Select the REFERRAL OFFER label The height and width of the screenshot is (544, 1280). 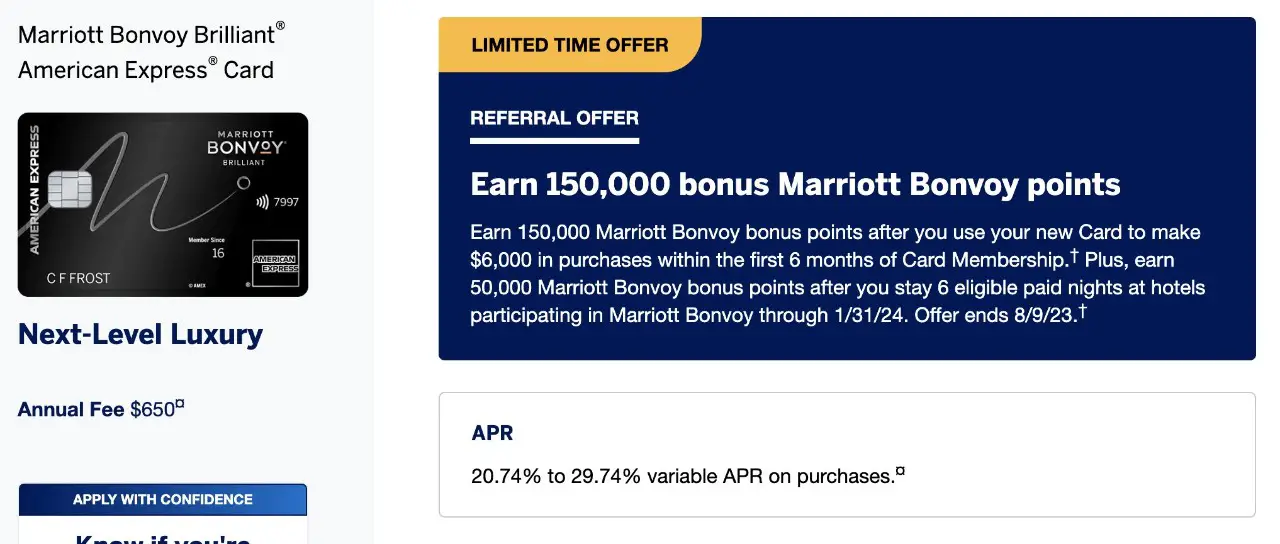pyautogui.click(x=554, y=118)
